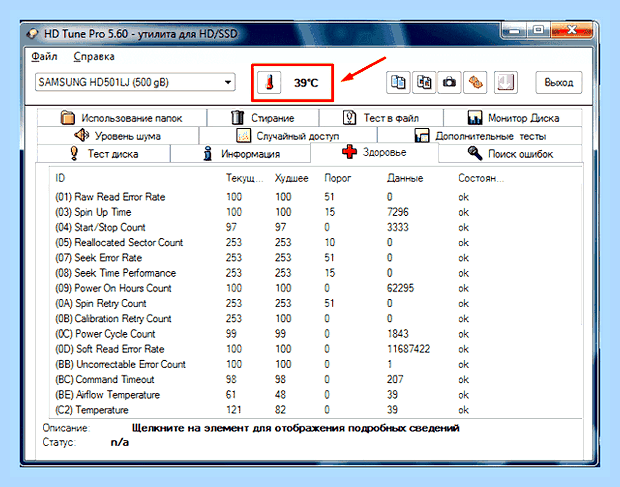
Task: Open Дополнительные тесты tab
Action: [x=480, y=136]
